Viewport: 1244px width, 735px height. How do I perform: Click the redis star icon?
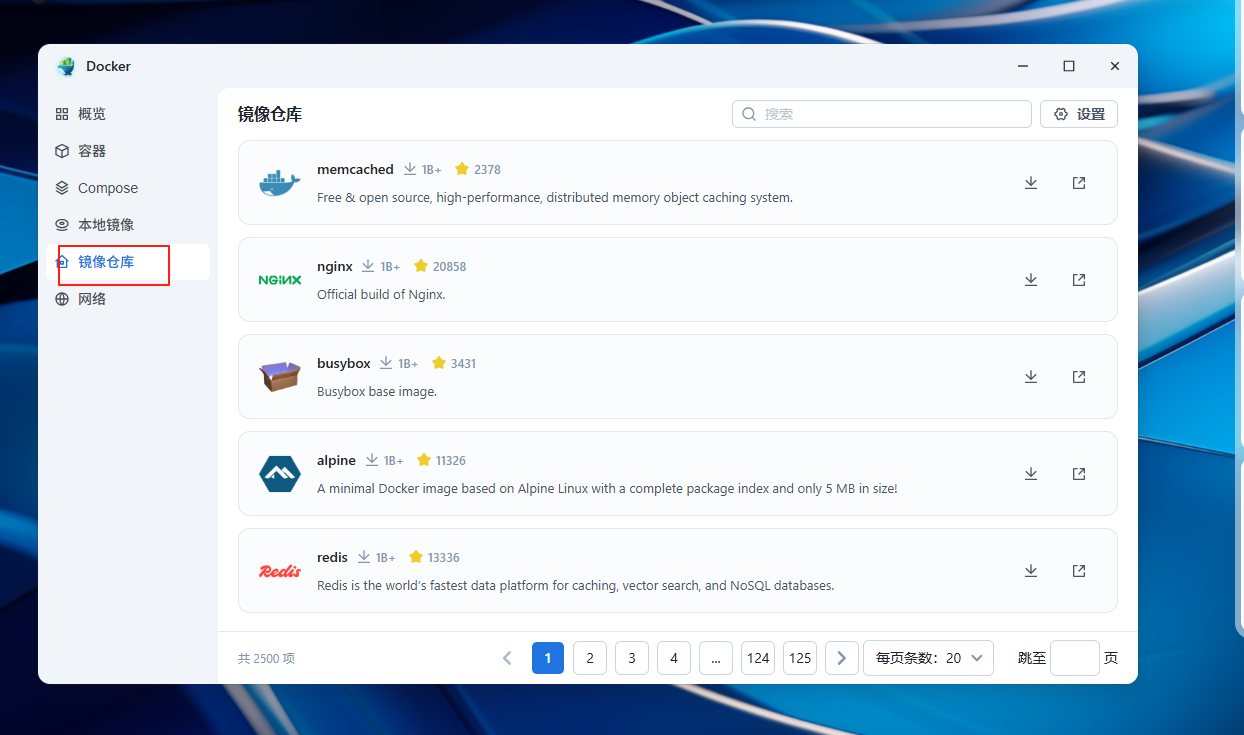416,557
